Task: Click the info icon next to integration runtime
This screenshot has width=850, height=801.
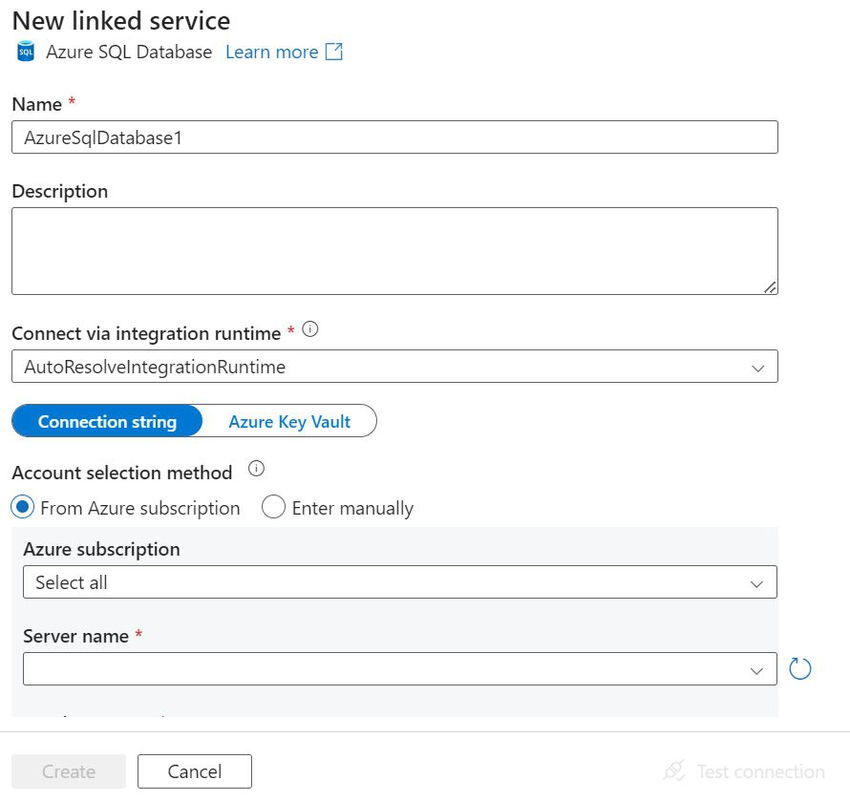Action: (x=310, y=329)
